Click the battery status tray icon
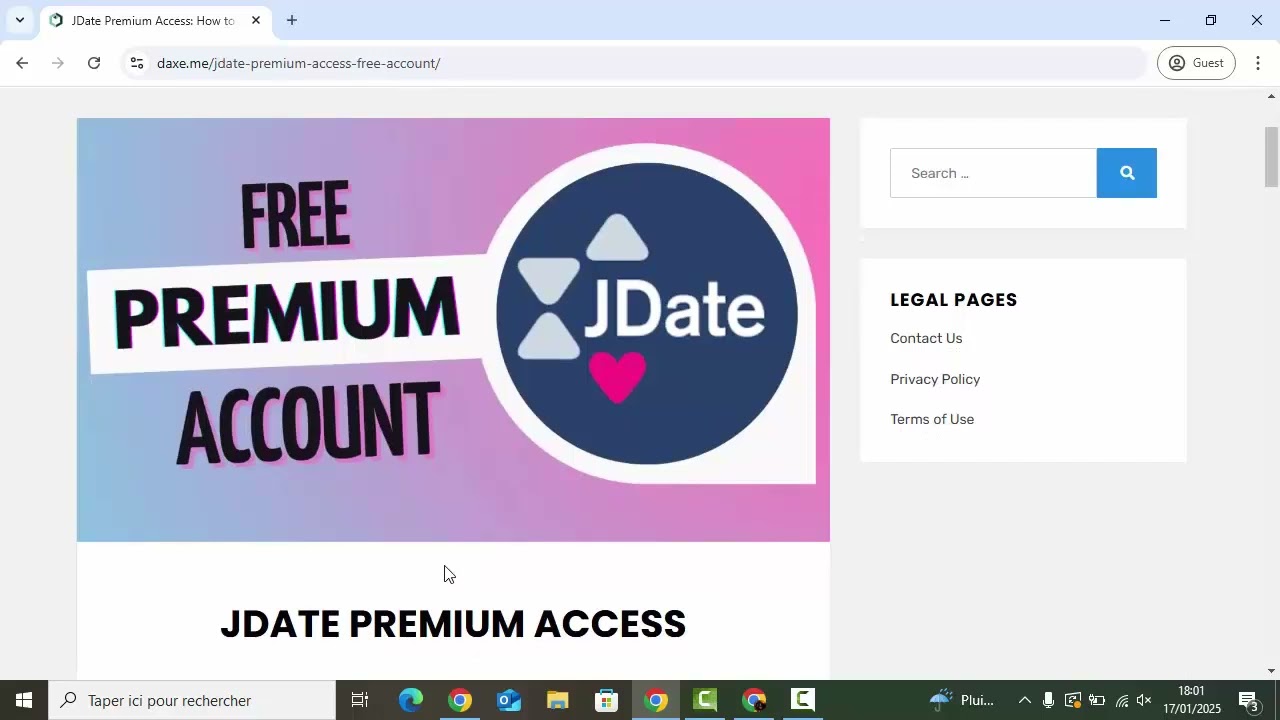 click(1097, 700)
